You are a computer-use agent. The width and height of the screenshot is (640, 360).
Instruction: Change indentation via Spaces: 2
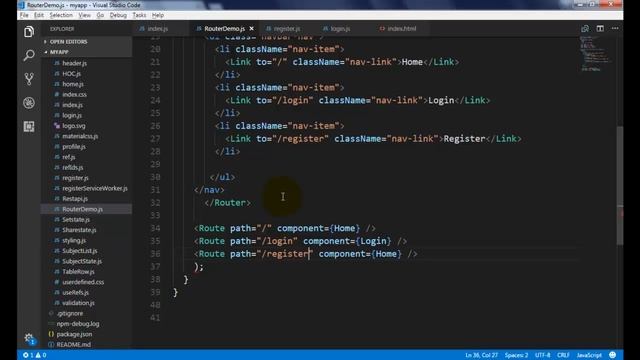point(516,355)
